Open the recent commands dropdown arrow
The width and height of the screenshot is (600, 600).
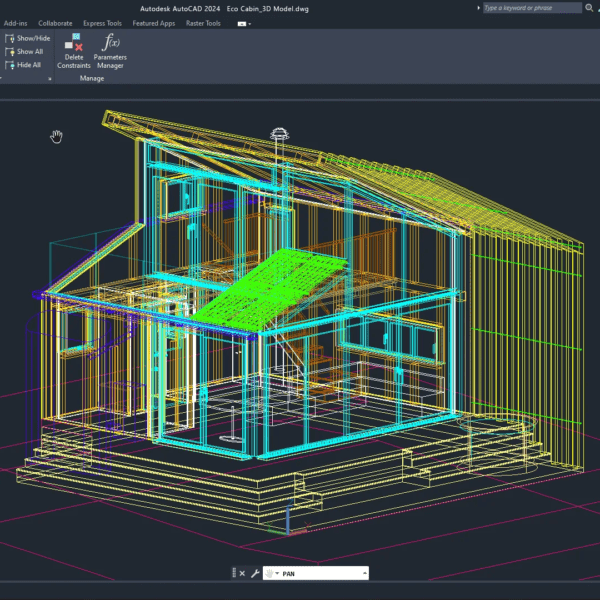277,573
